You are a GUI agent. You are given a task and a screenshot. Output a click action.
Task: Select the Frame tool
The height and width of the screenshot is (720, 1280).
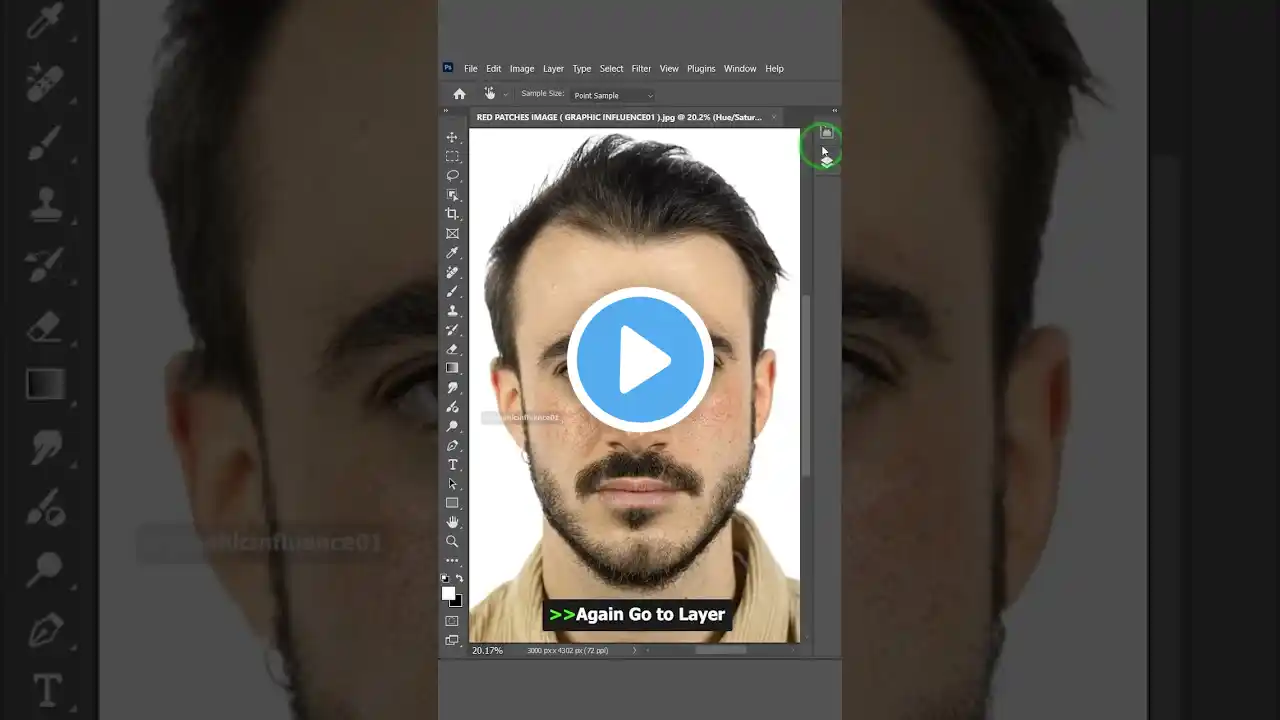(452, 233)
